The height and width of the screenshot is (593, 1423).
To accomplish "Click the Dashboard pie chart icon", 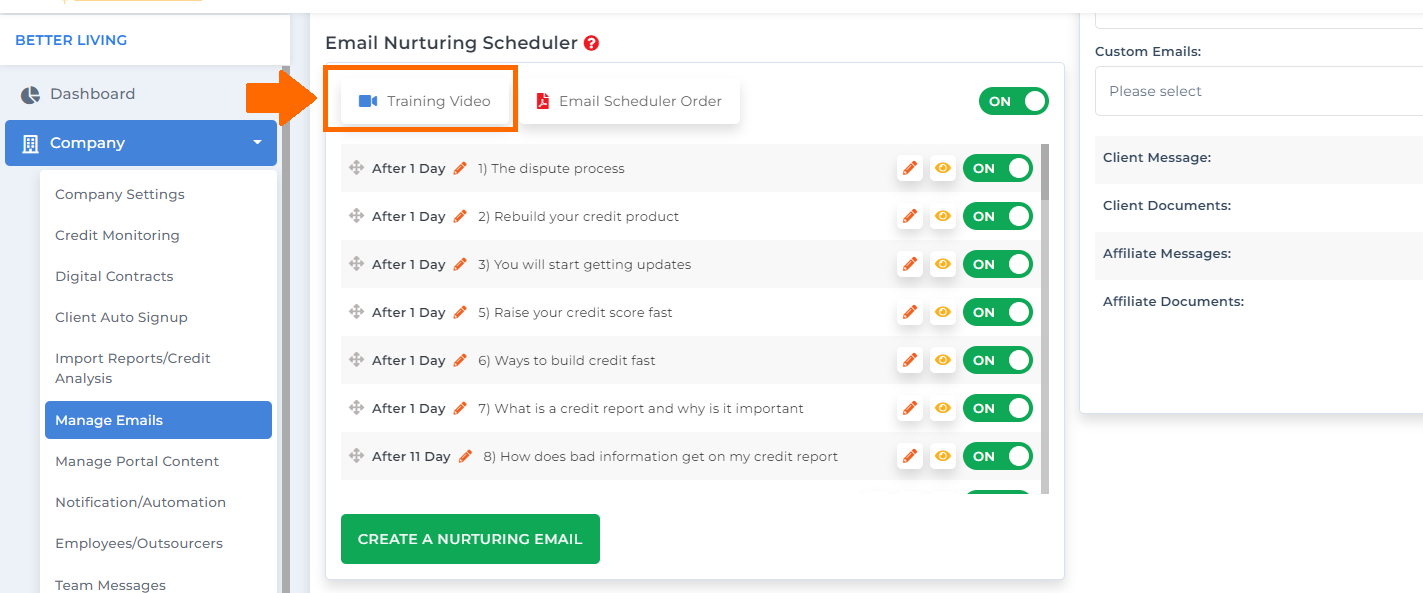I will point(30,94).
